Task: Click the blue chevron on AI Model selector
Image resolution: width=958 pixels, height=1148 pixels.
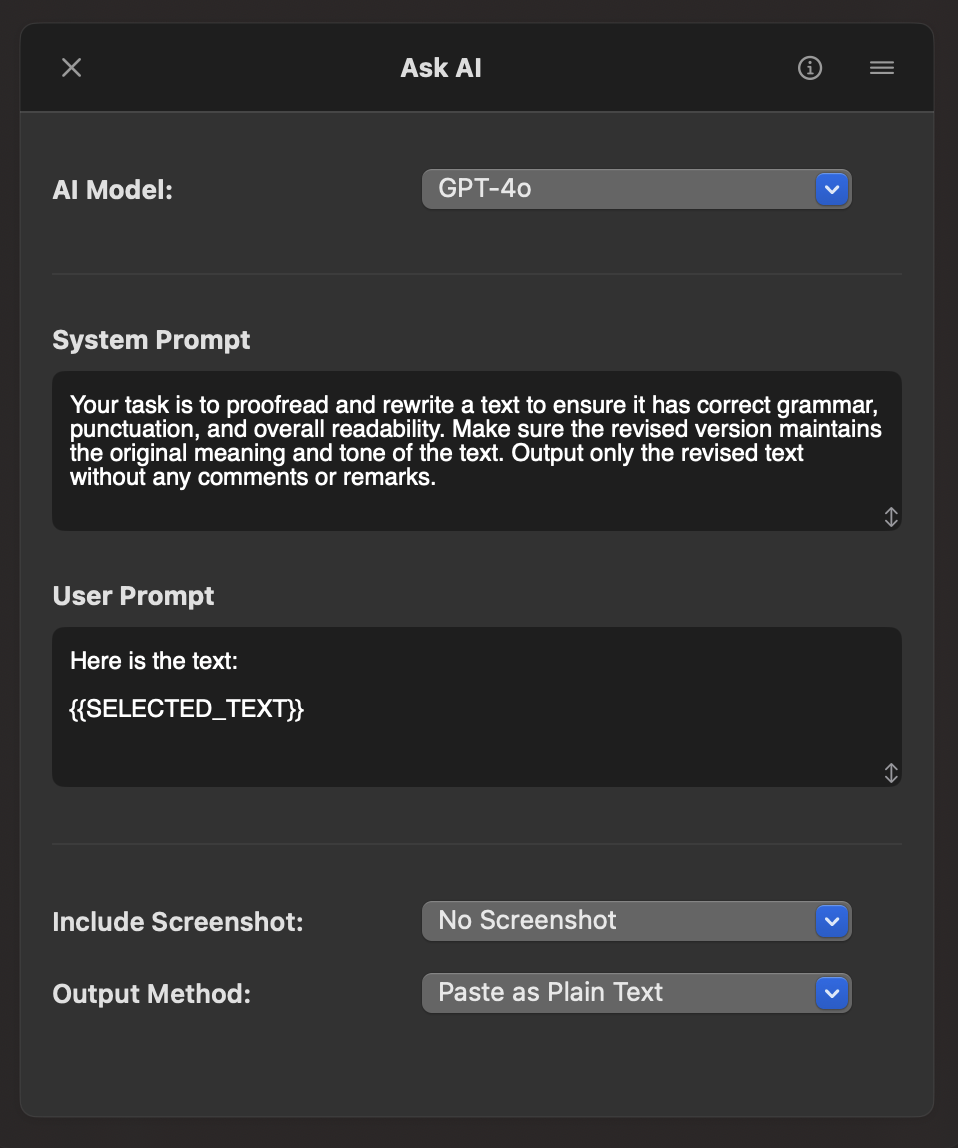Action: [x=832, y=188]
